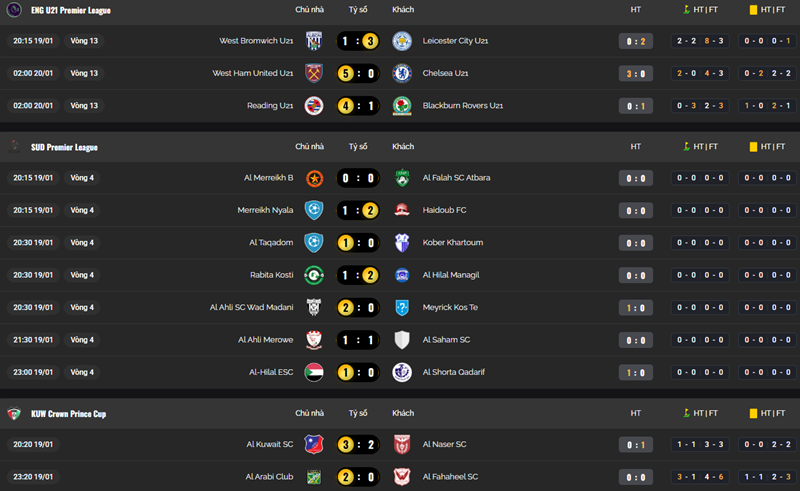The height and width of the screenshot is (491, 800).
Task: Click the Al Kuwait SC club logo
Action: [314, 444]
